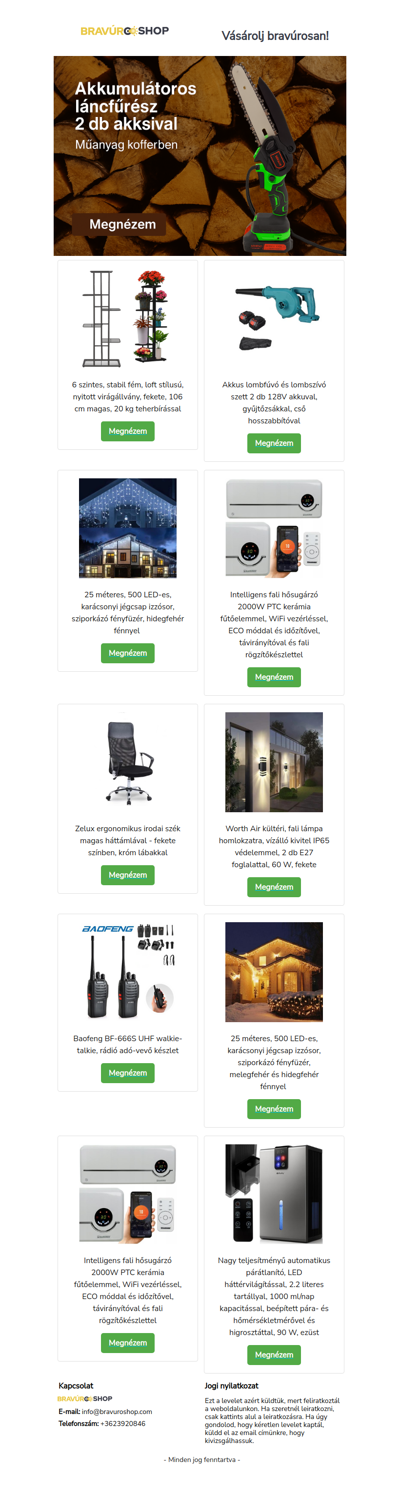
Task: Open the Worth Air wall lamp image
Action: pyautogui.click(x=274, y=762)
